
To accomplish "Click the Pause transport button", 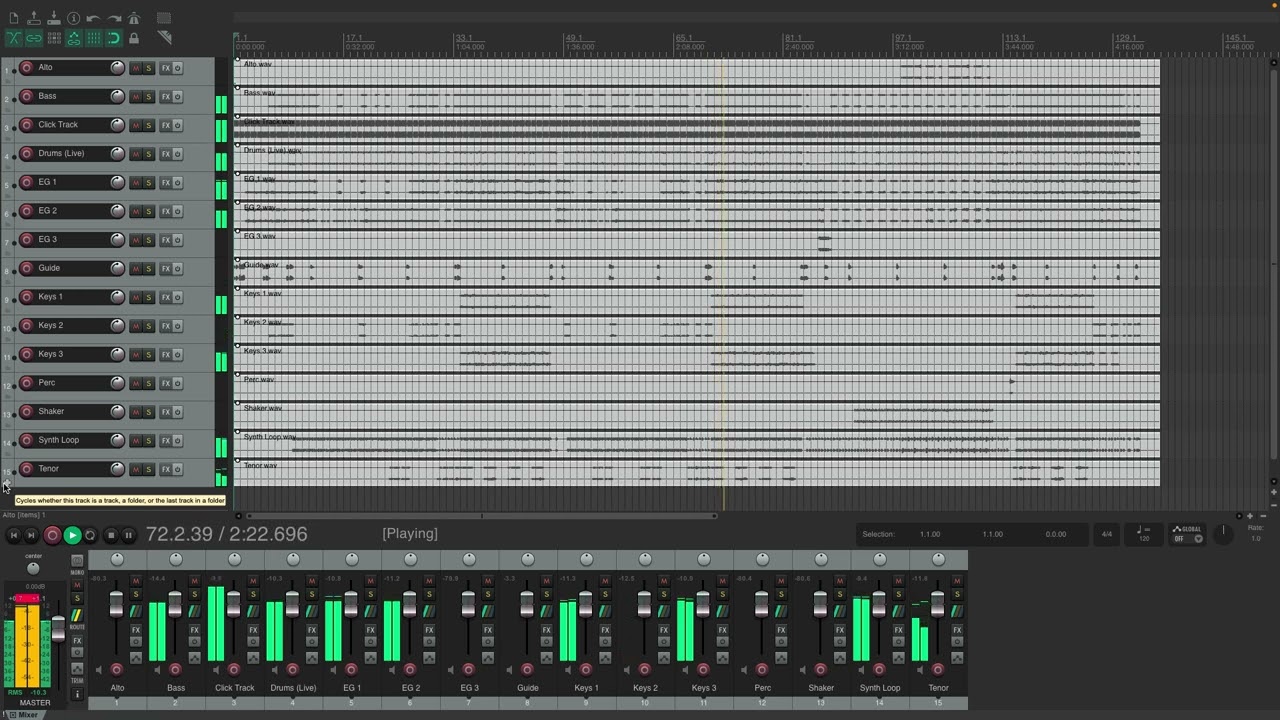I will point(128,535).
